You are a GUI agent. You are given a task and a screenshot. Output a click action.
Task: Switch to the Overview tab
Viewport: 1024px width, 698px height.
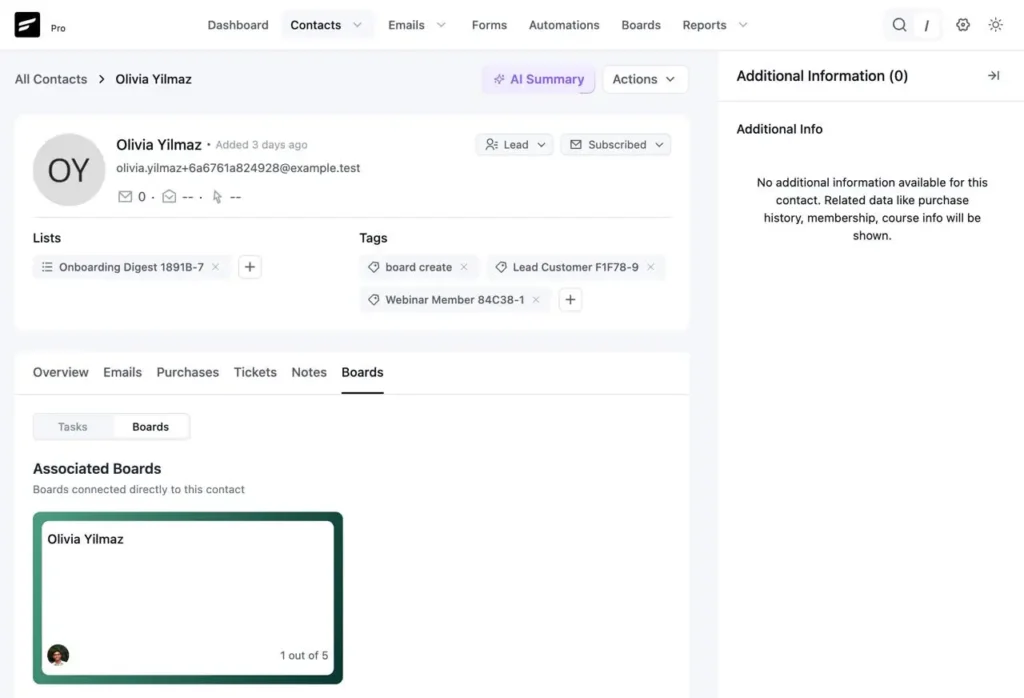coord(61,372)
